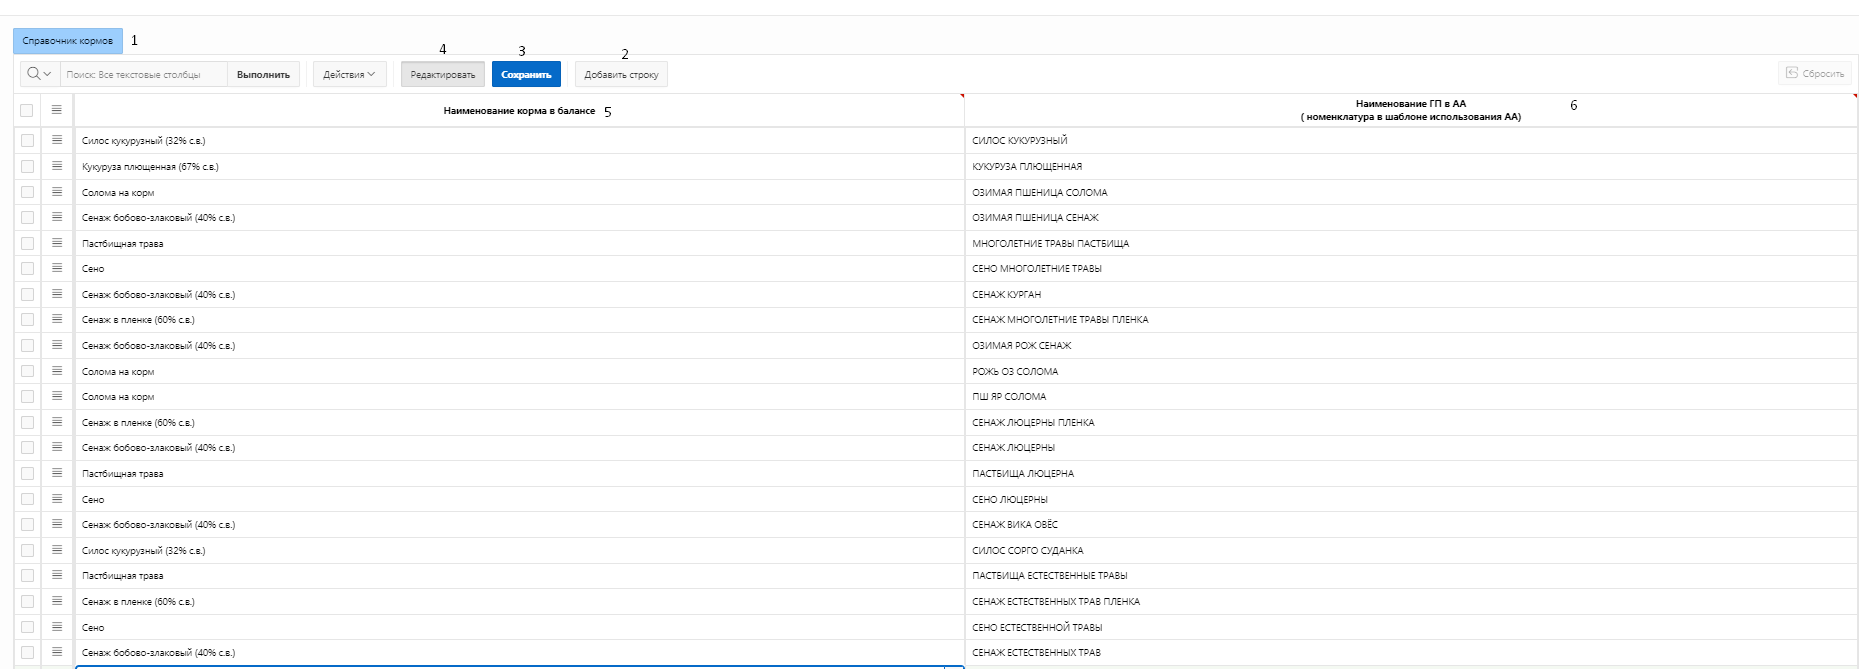This screenshot has width=1859, height=669.
Task: Open row actions menu for Силос кукурузный row
Action: tap(57, 141)
